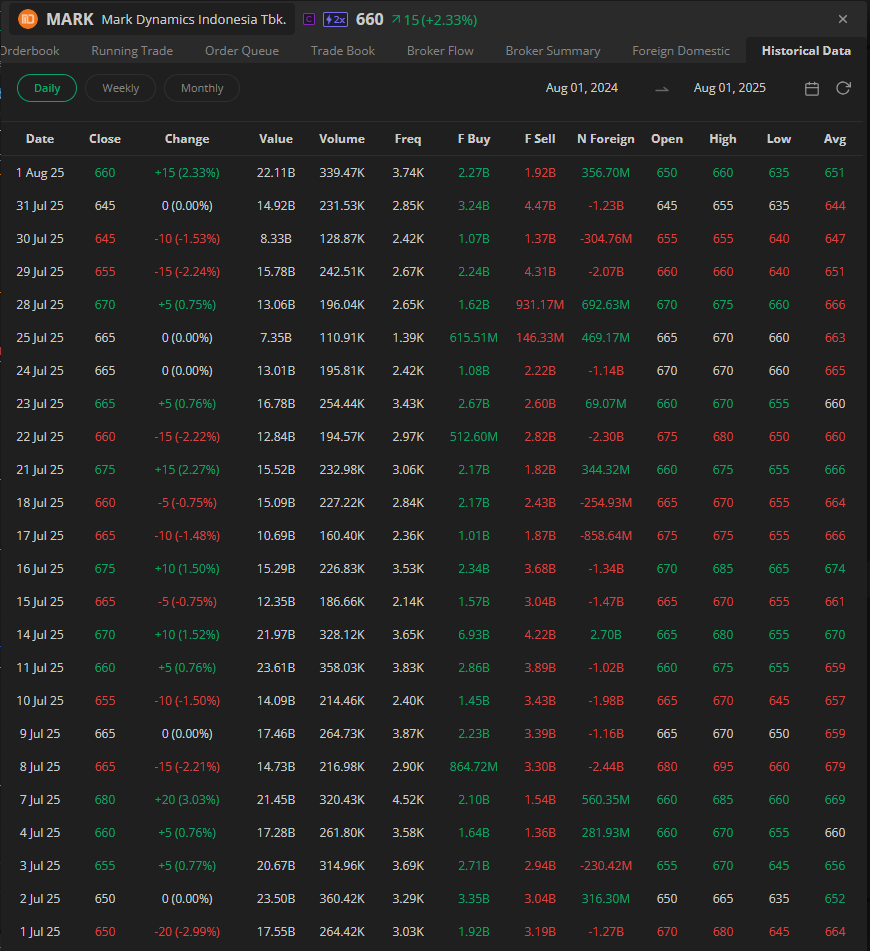Click the +15 (2.27%) change cell
The image size is (870, 951).
[187, 469]
